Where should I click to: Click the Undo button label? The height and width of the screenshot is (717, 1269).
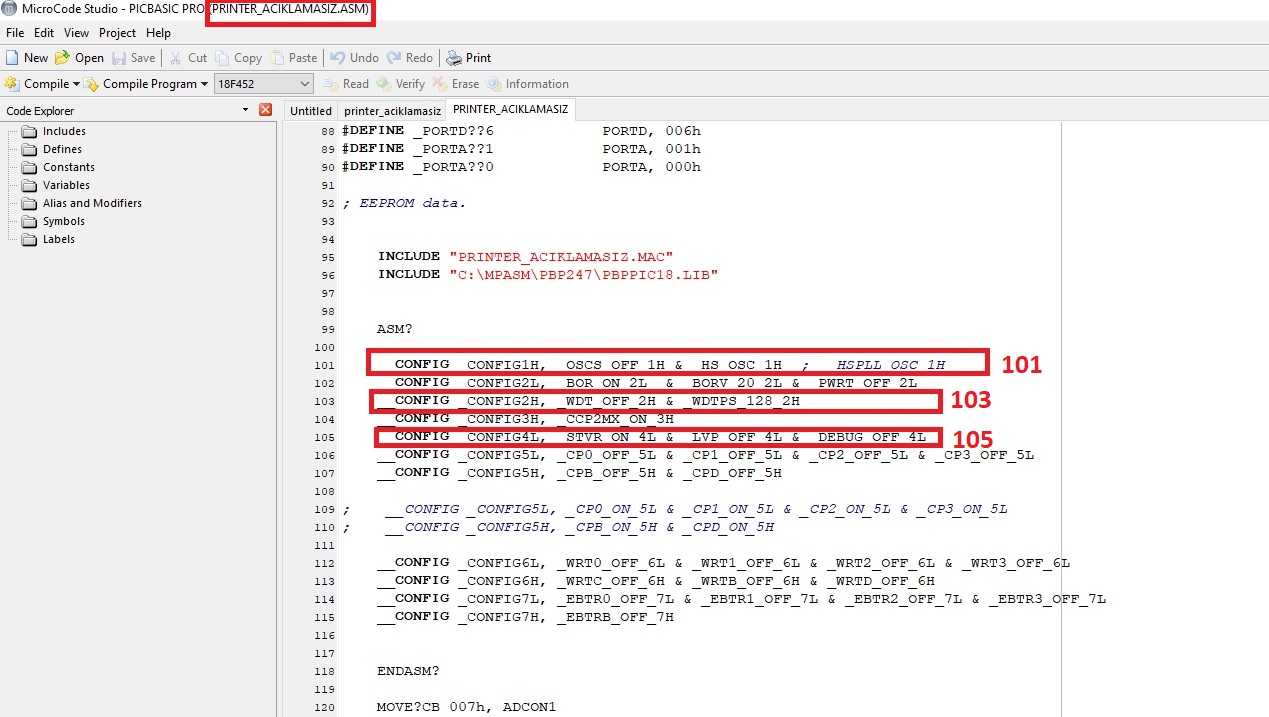point(364,58)
